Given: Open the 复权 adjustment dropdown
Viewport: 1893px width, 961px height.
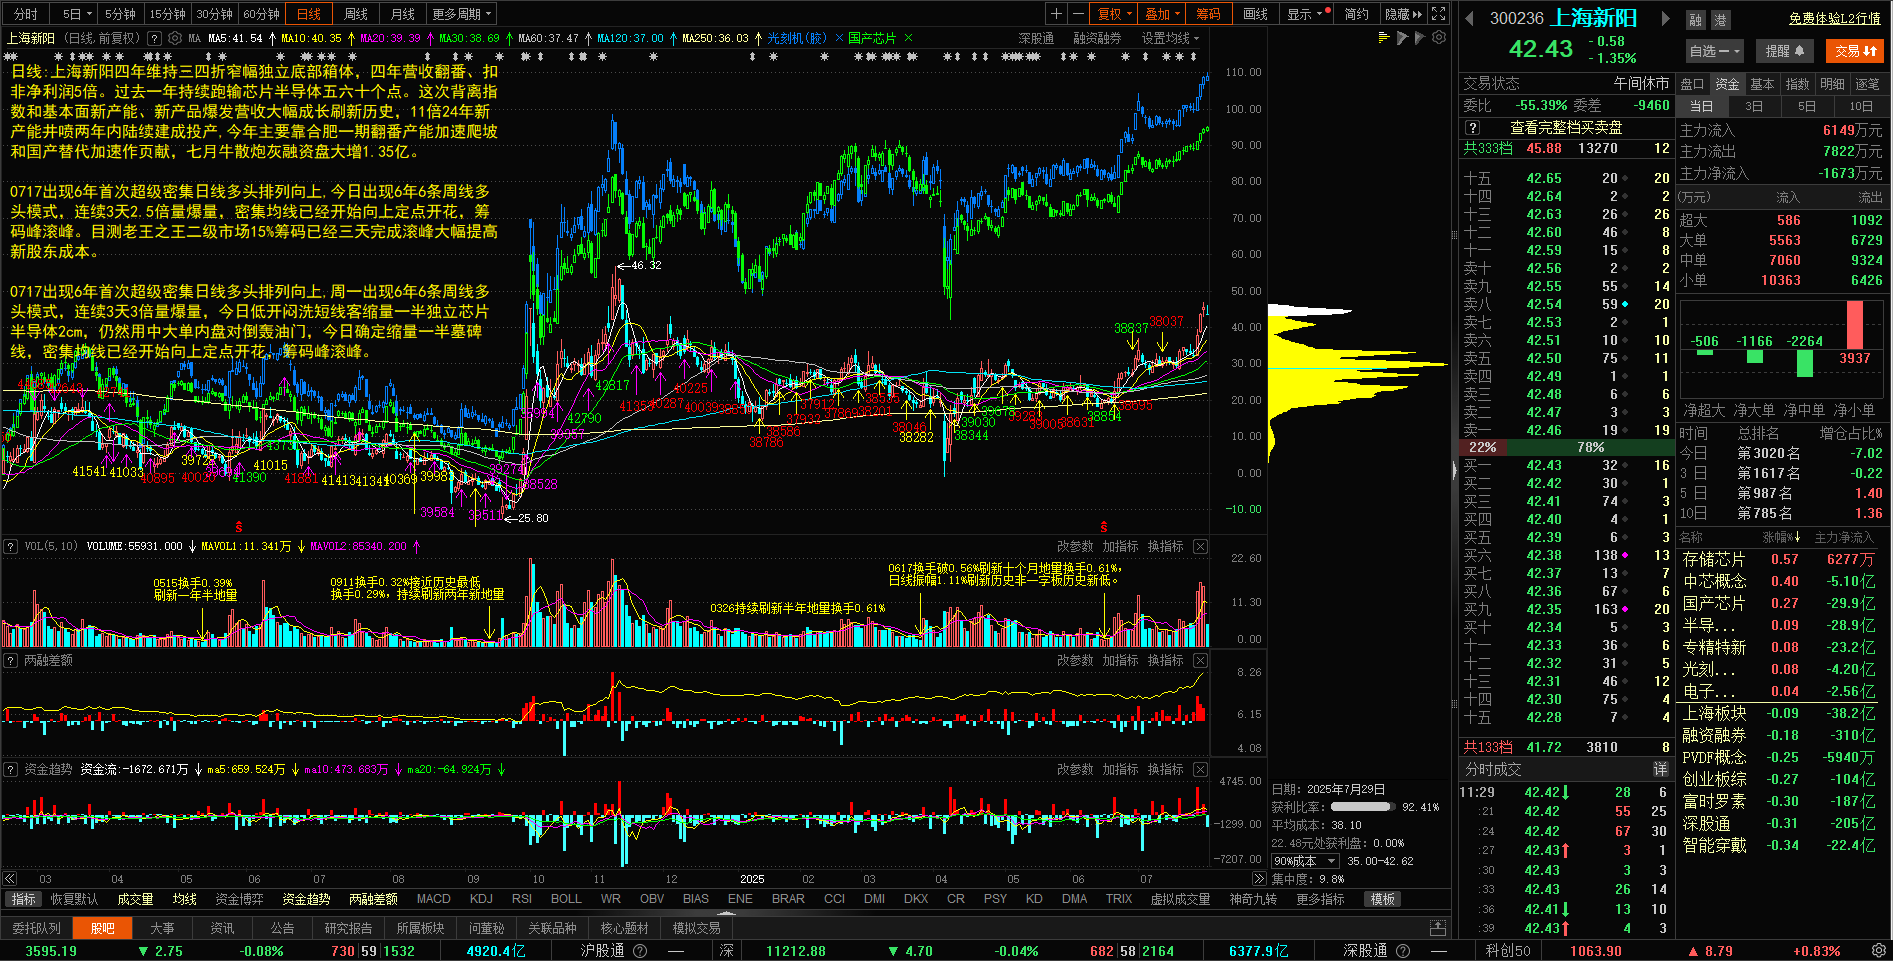Looking at the screenshot, I should (1115, 14).
